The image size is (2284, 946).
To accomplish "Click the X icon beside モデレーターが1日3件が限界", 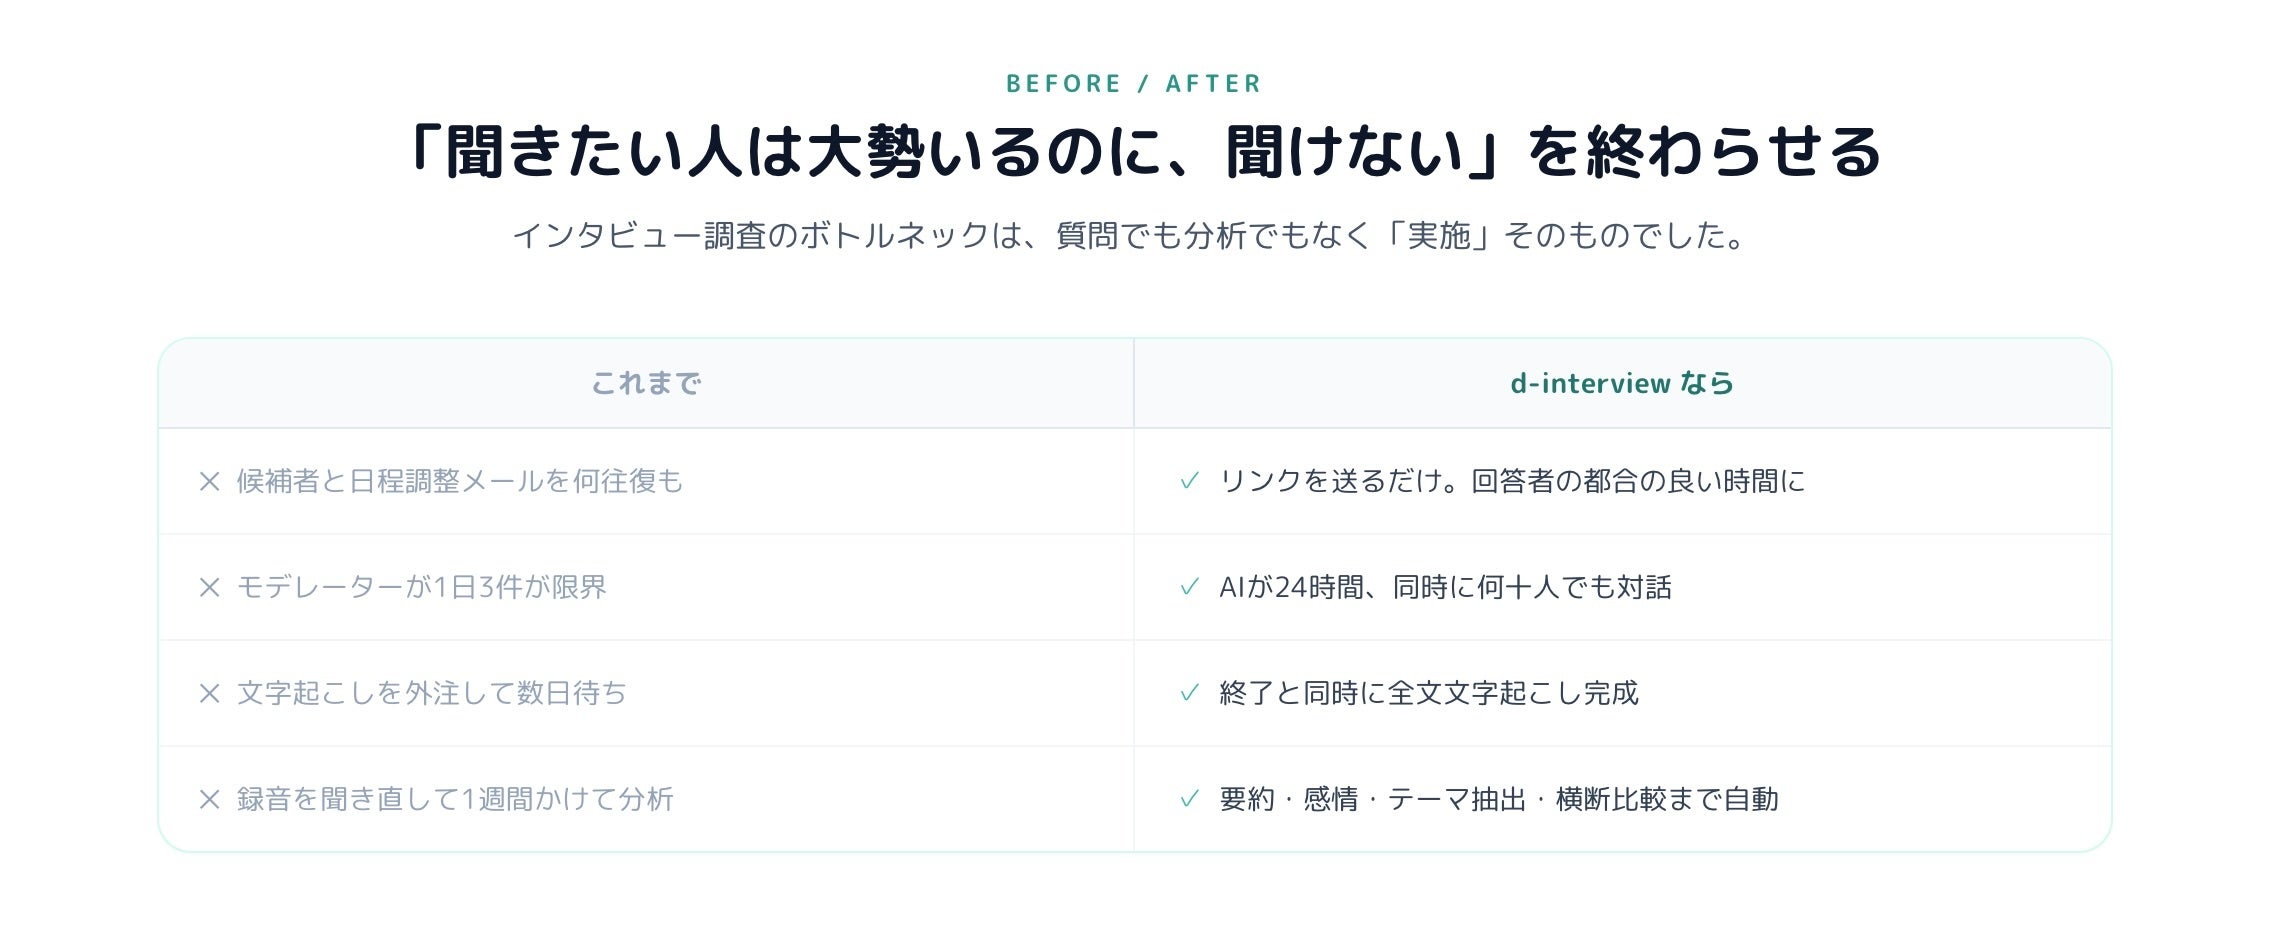I will pos(209,588).
